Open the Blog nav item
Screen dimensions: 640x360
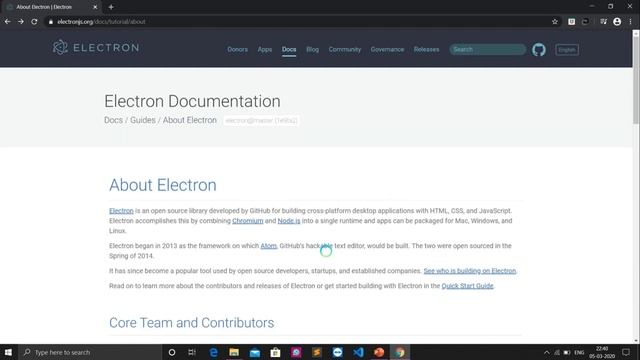tap(313, 49)
